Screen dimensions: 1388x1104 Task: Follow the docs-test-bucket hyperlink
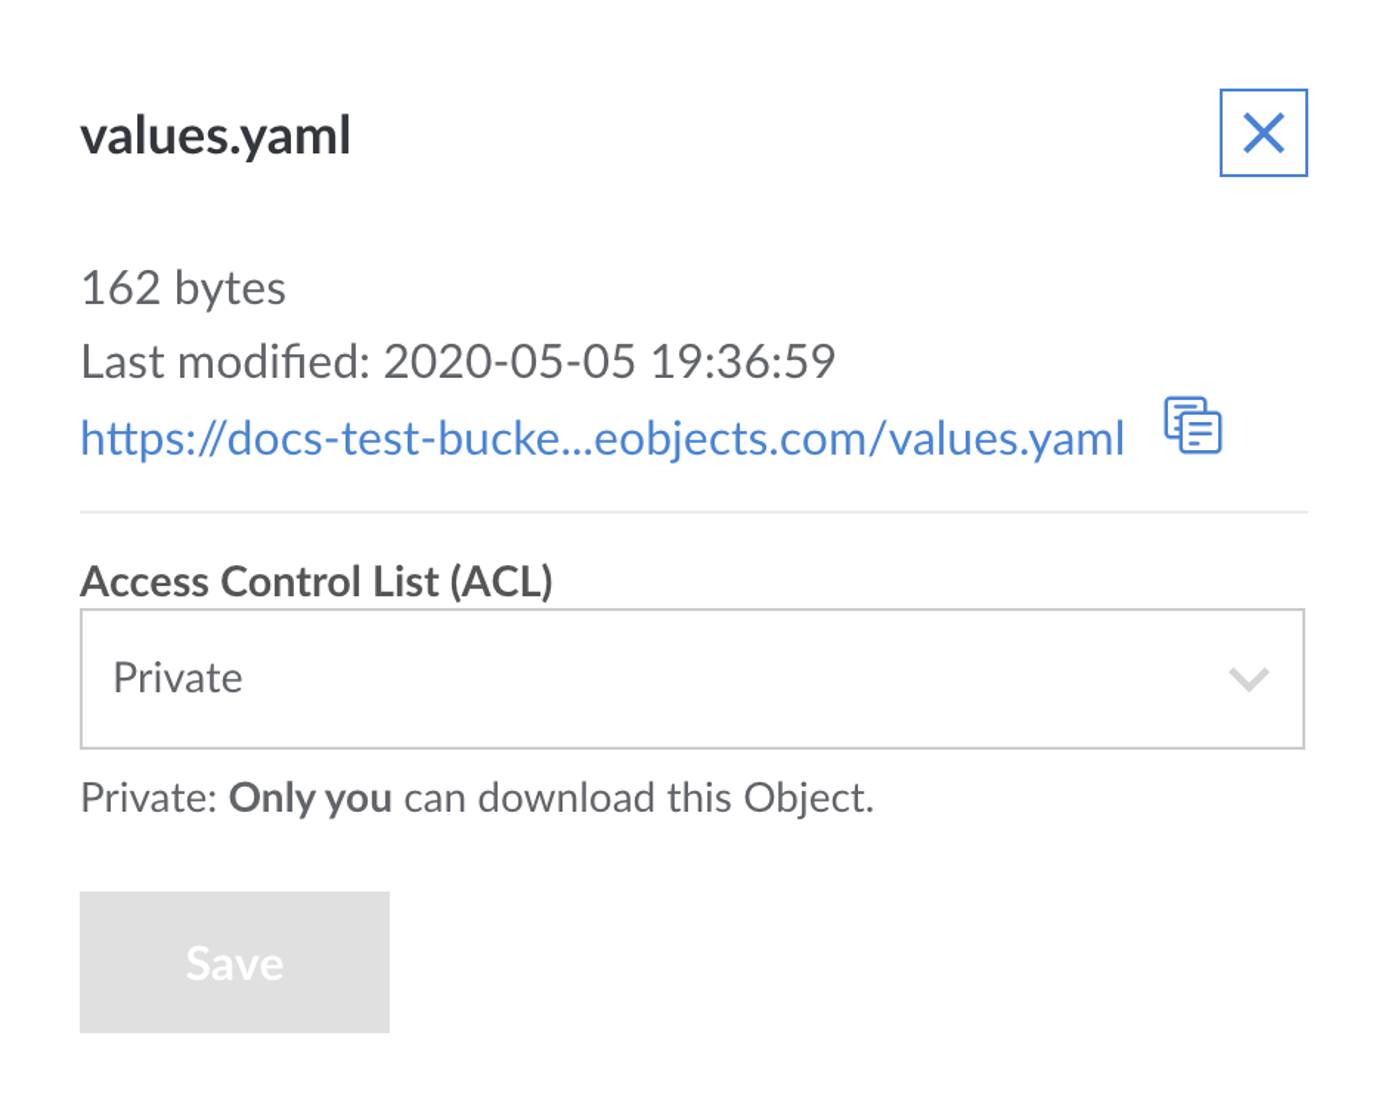click(x=600, y=437)
